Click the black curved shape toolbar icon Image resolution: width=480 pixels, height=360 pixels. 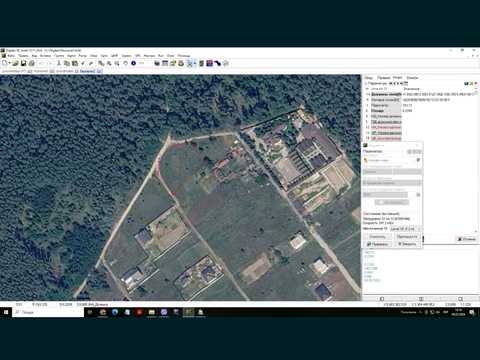pyautogui.click(x=217, y=63)
